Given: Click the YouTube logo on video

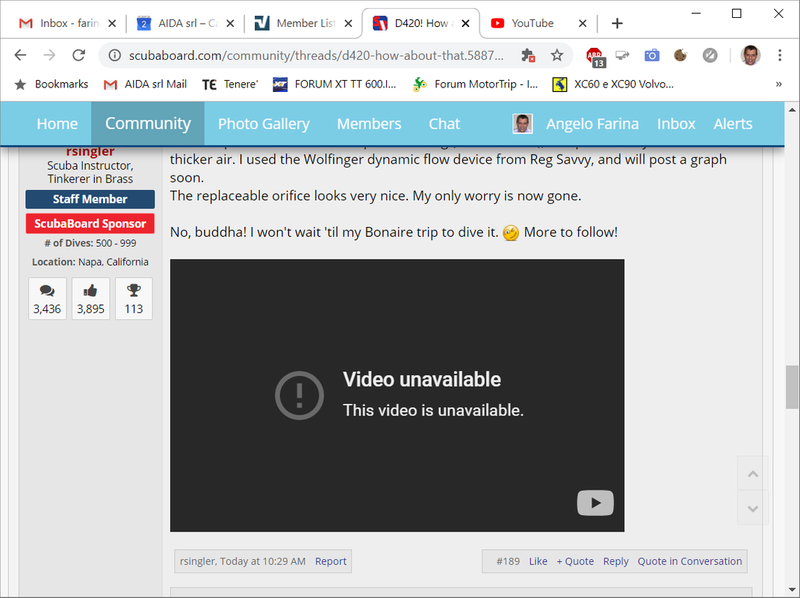Looking at the screenshot, I should pyautogui.click(x=595, y=503).
